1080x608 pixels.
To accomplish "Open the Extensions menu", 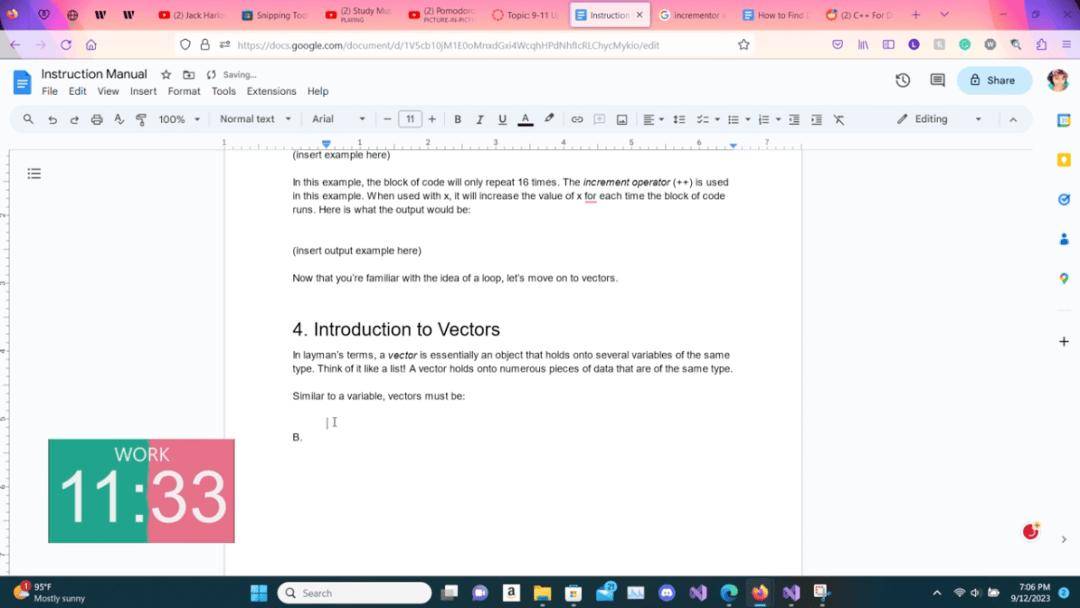I will click(x=271, y=91).
